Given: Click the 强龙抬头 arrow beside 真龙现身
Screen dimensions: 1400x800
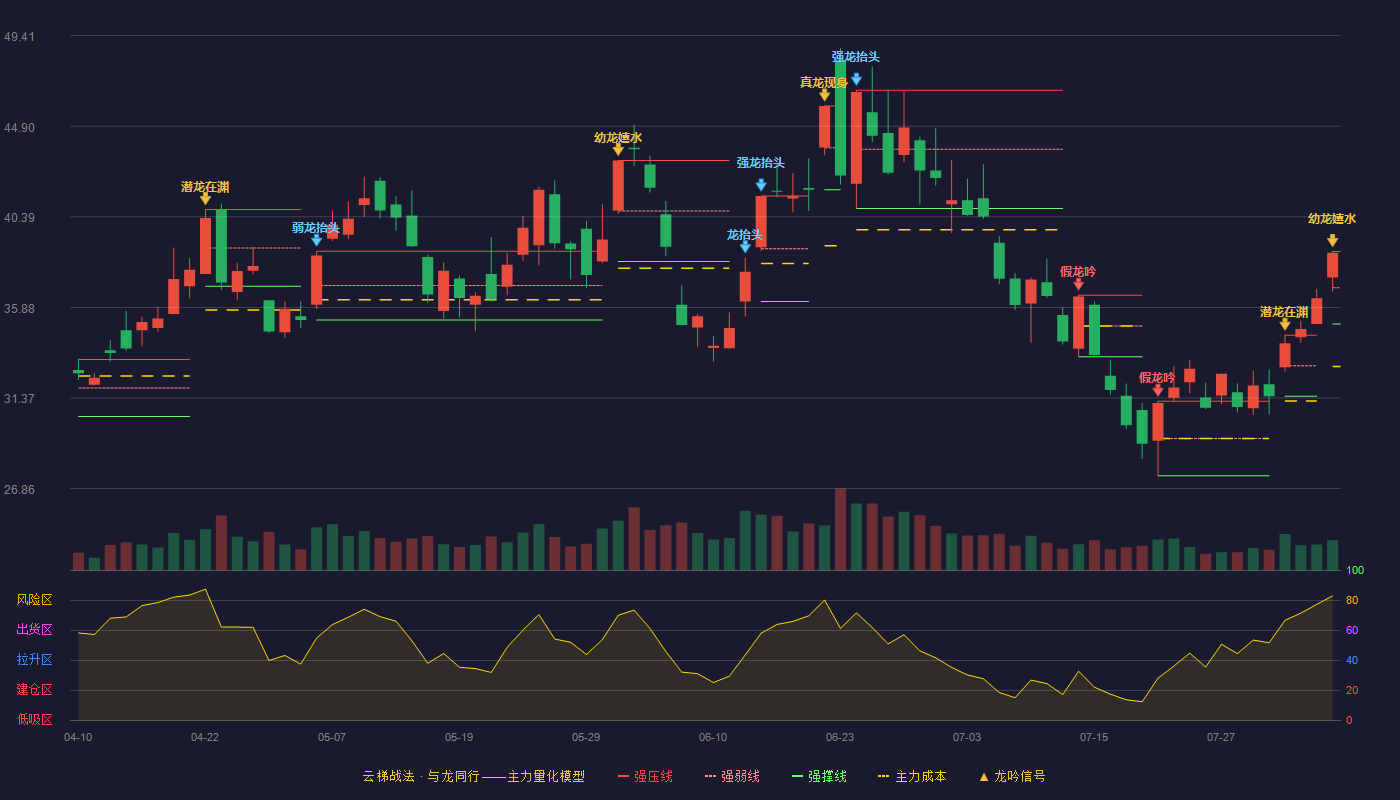Looking at the screenshot, I should tap(856, 79).
